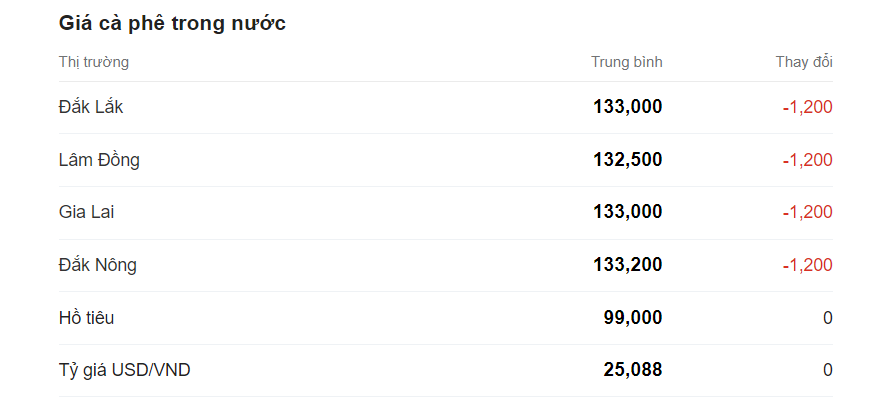Click Đắk Nông's average price 133,200
Image resolution: width=895 pixels, height=400 pixels.
627,265
